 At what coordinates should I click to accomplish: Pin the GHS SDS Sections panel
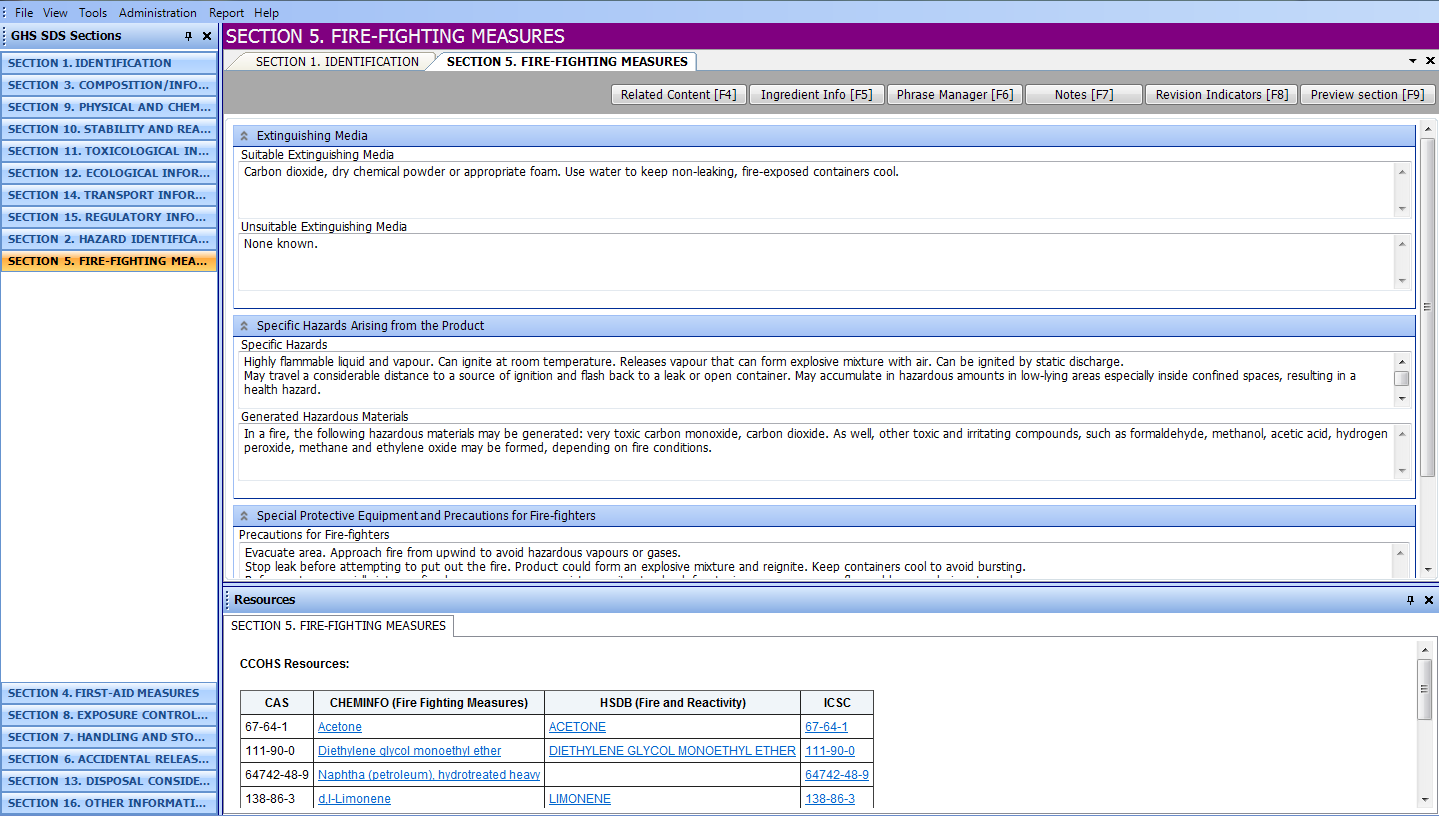tap(188, 36)
